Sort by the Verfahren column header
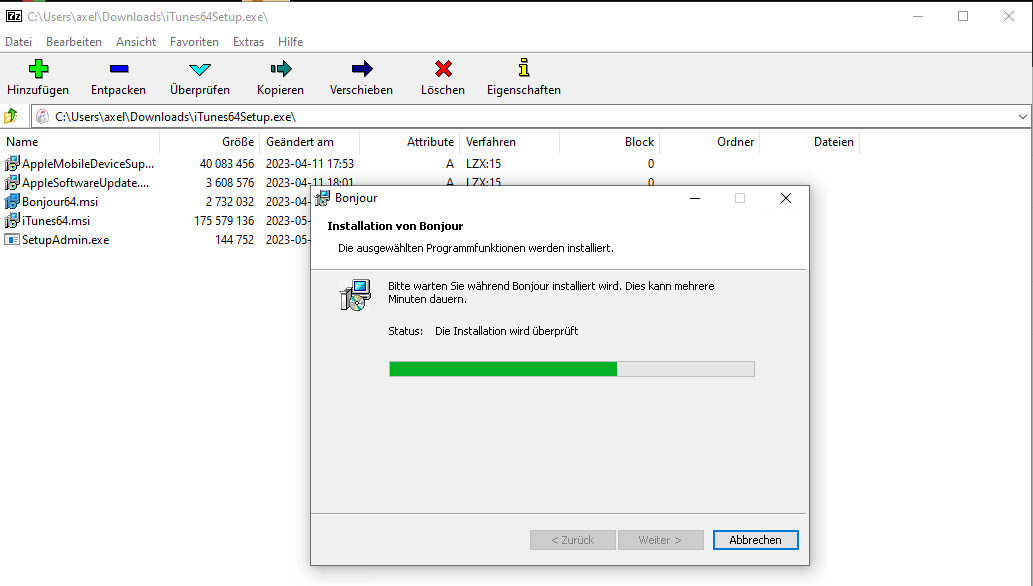 point(509,142)
